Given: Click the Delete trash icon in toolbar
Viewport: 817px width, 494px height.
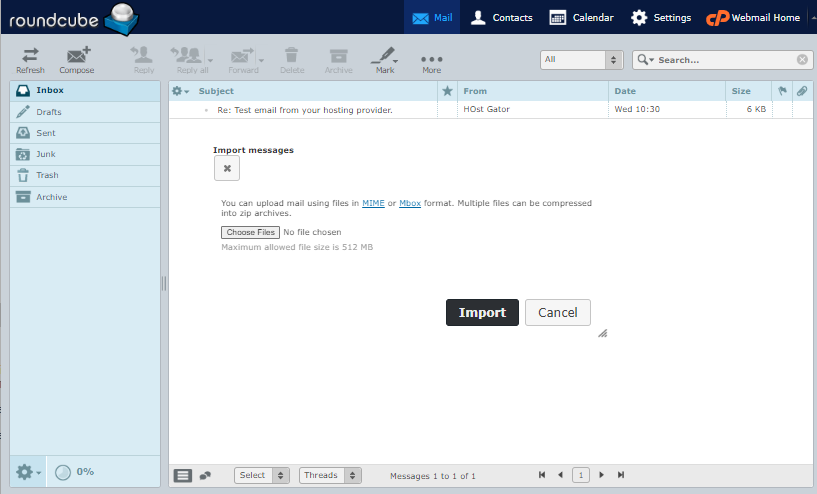Looking at the screenshot, I should coord(292,60).
